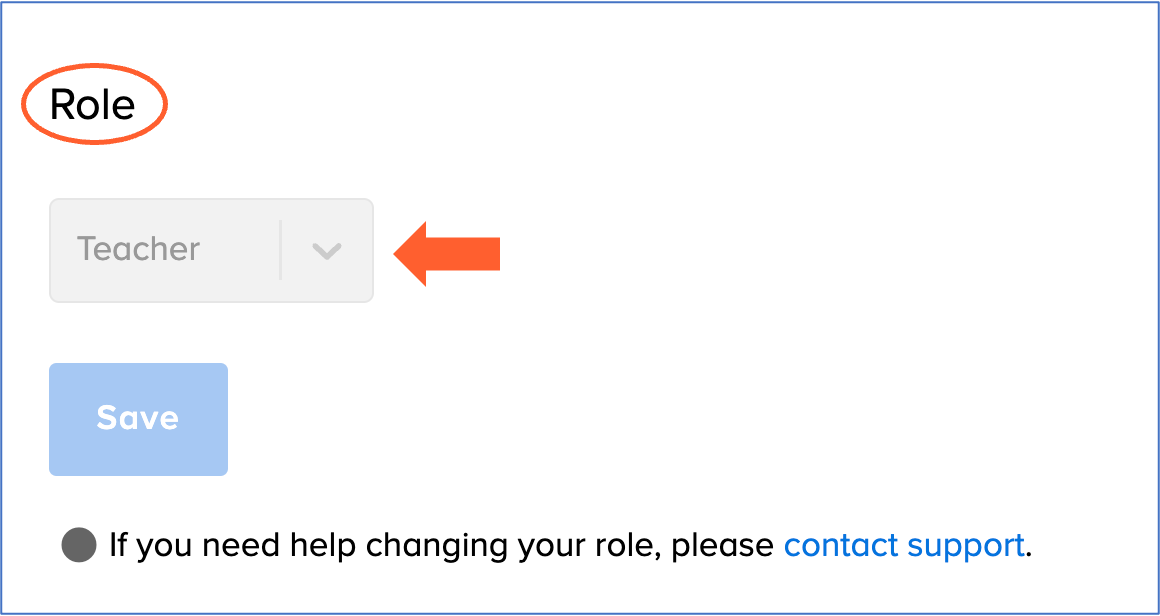Click the Save button
This screenshot has width=1160, height=616.
point(138,419)
